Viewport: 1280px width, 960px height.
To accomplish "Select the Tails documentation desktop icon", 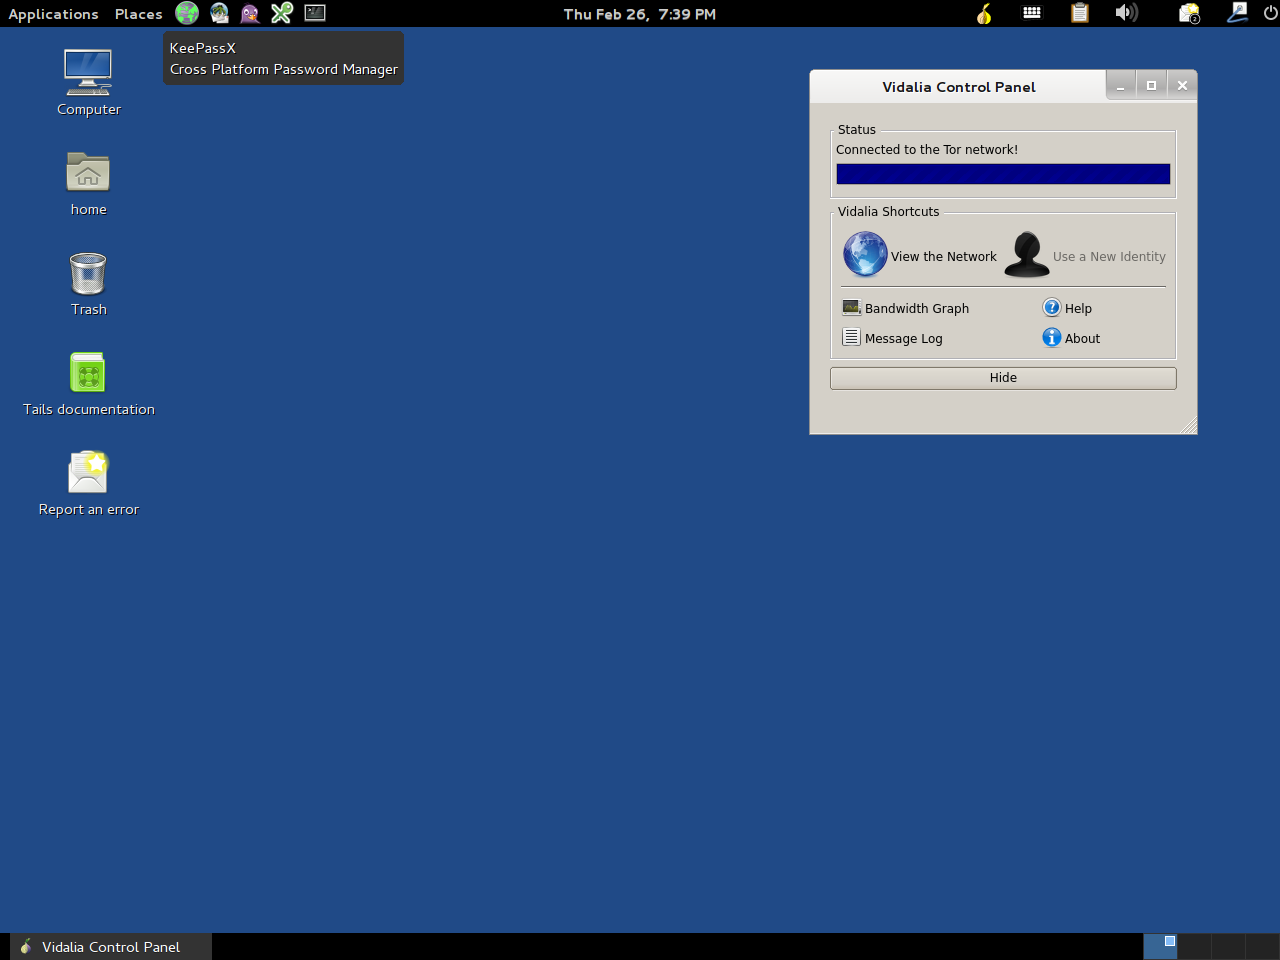I will coord(89,384).
